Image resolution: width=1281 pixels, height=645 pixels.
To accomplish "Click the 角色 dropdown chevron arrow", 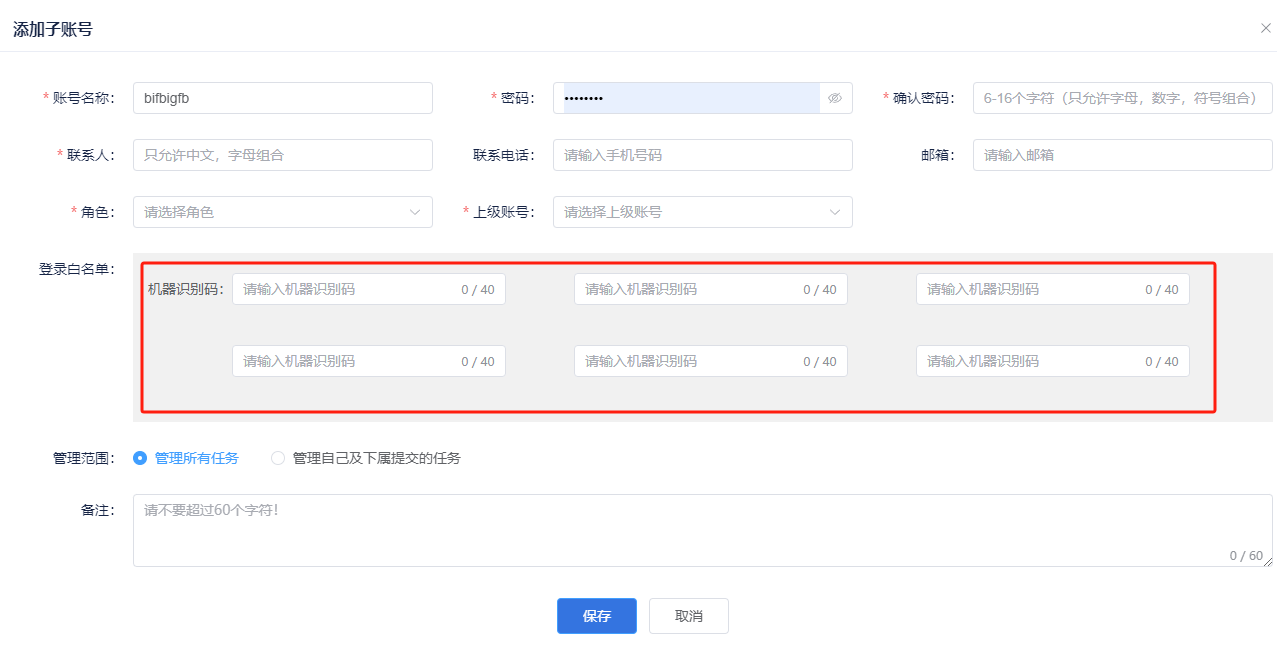I will tap(415, 212).
